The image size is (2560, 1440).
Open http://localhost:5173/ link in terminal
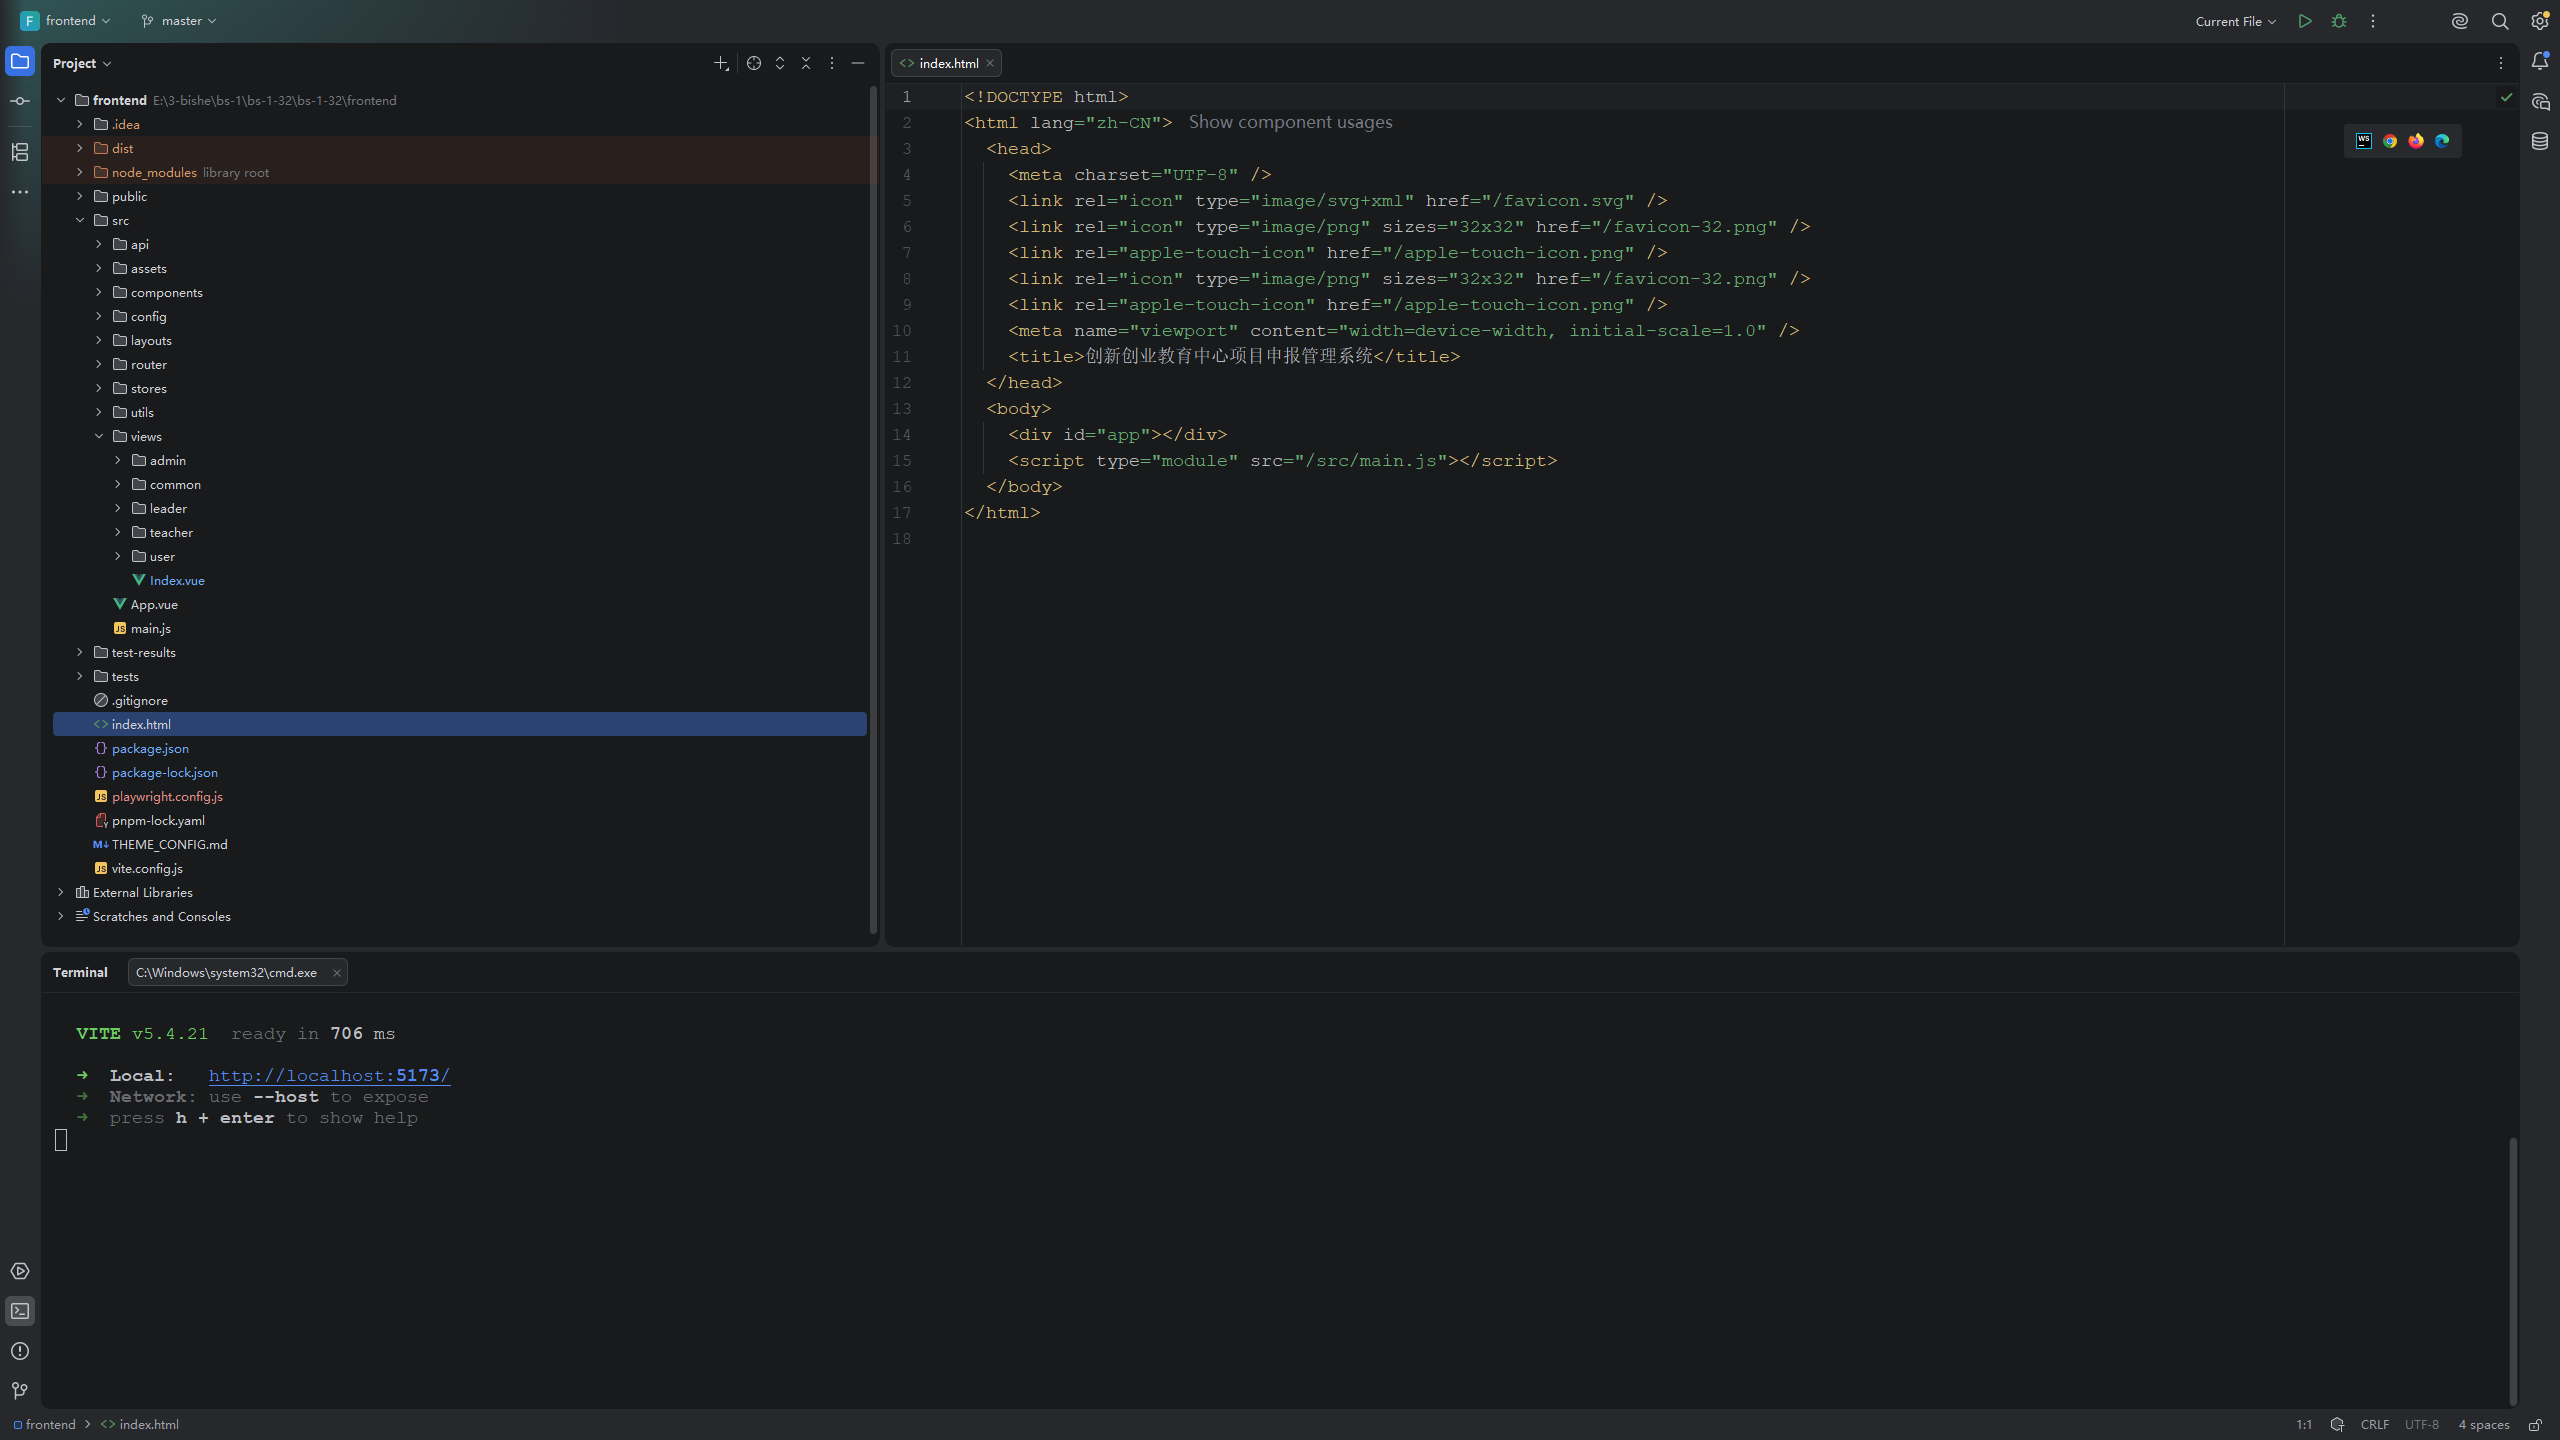(329, 1075)
